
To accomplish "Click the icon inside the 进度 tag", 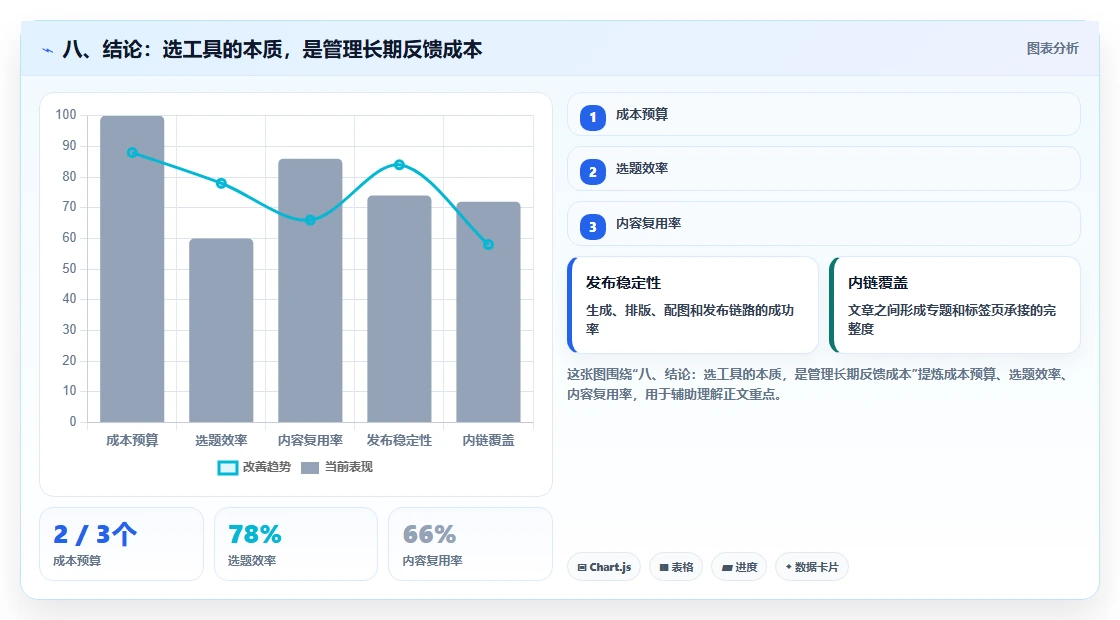I will pyautogui.click(x=727, y=567).
